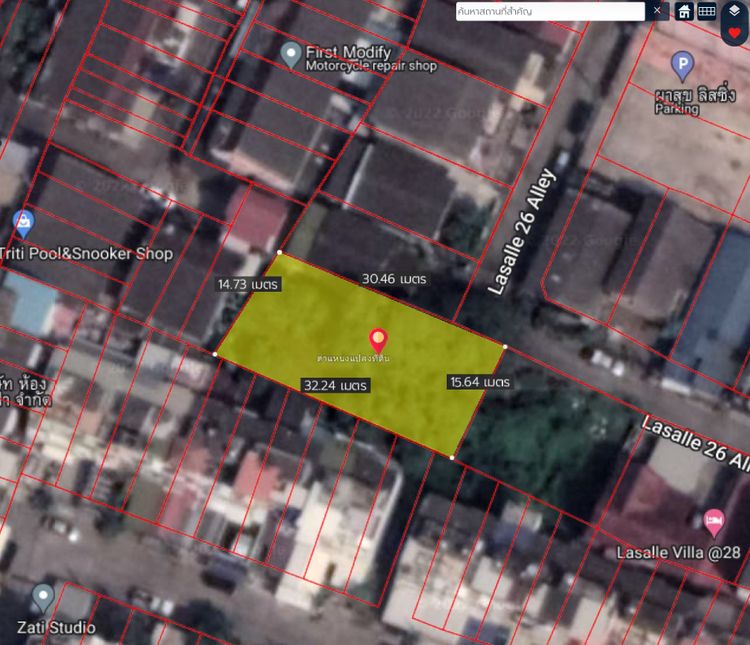This screenshot has width=750, height=645.
Task: Click the red heart favorites icon
Action: 734,33
